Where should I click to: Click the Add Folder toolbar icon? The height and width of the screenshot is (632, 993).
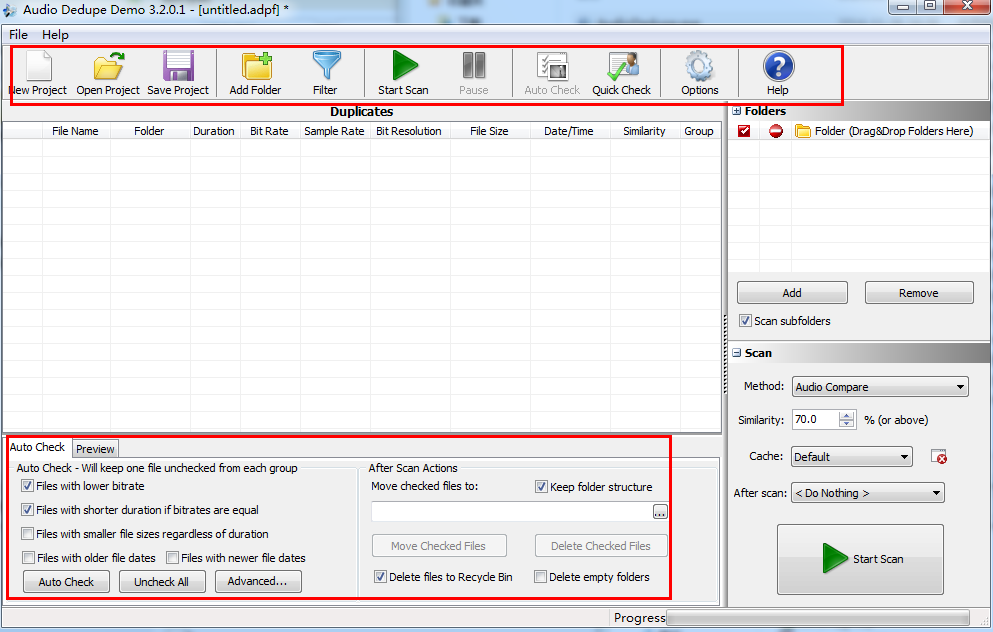coord(256,66)
